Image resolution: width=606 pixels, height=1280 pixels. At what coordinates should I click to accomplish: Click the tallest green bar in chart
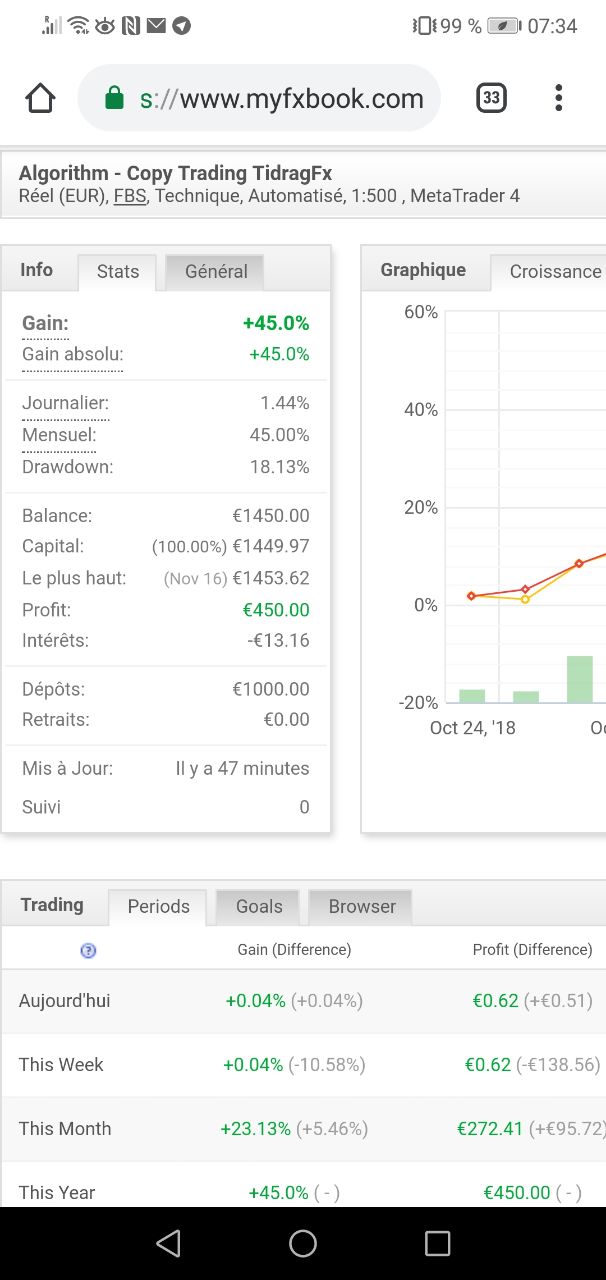[580, 679]
